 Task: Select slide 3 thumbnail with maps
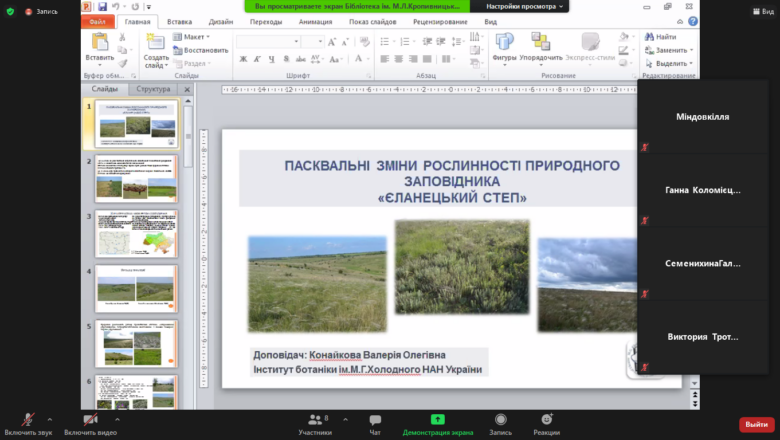[136, 234]
